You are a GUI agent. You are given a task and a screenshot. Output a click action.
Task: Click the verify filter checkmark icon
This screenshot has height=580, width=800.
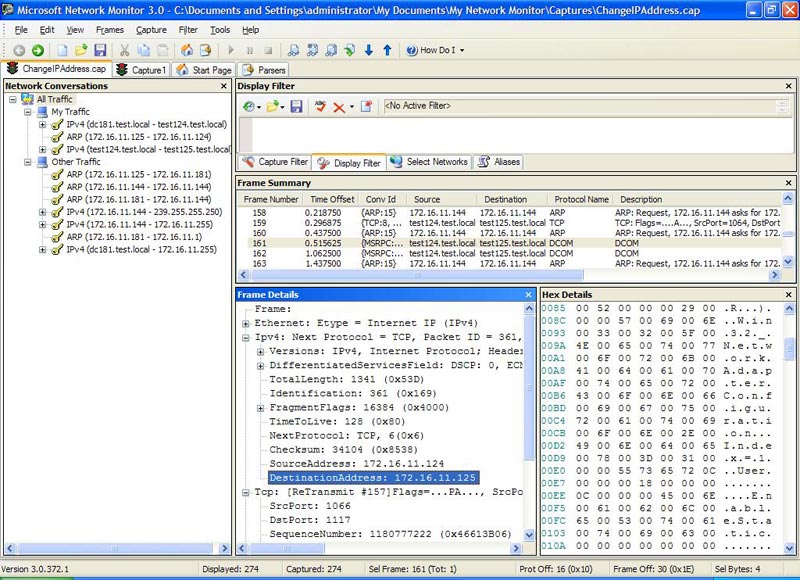pos(320,106)
